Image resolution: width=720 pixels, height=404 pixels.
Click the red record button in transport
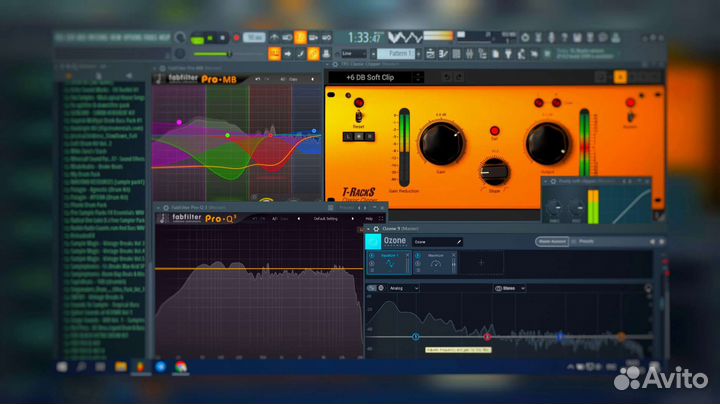(x=236, y=38)
